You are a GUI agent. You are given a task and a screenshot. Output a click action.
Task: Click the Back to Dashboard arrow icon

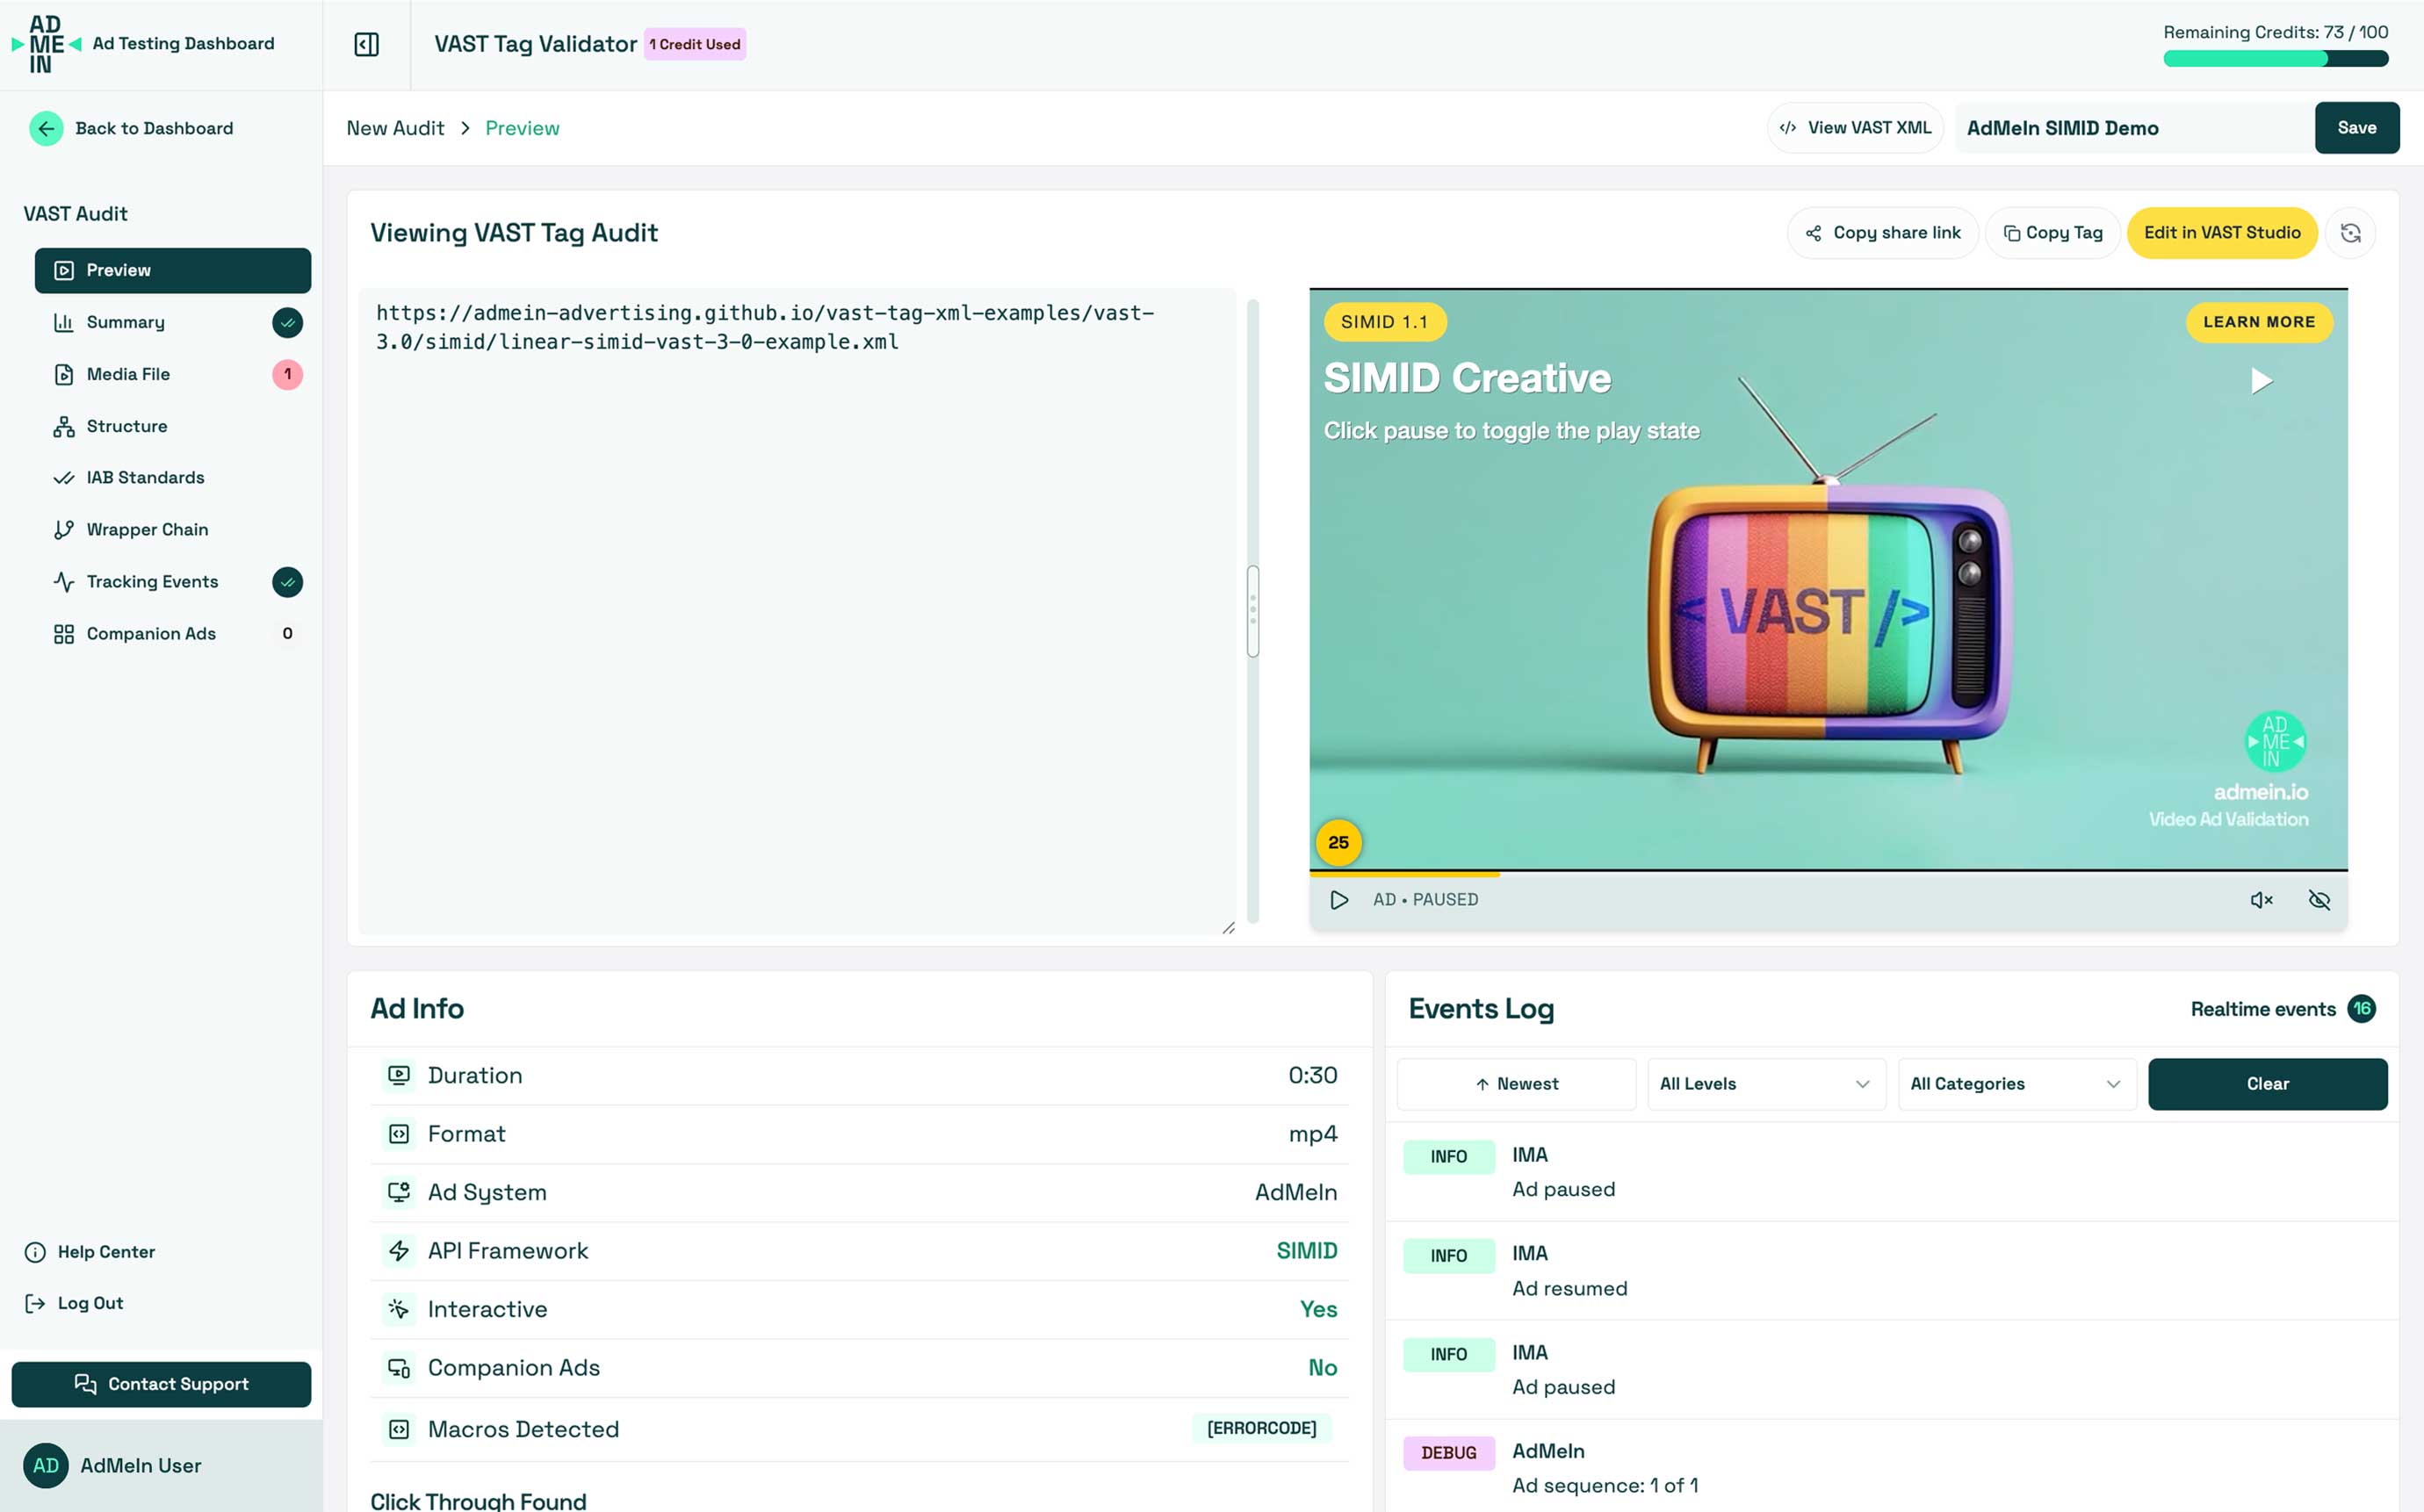click(46, 128)
